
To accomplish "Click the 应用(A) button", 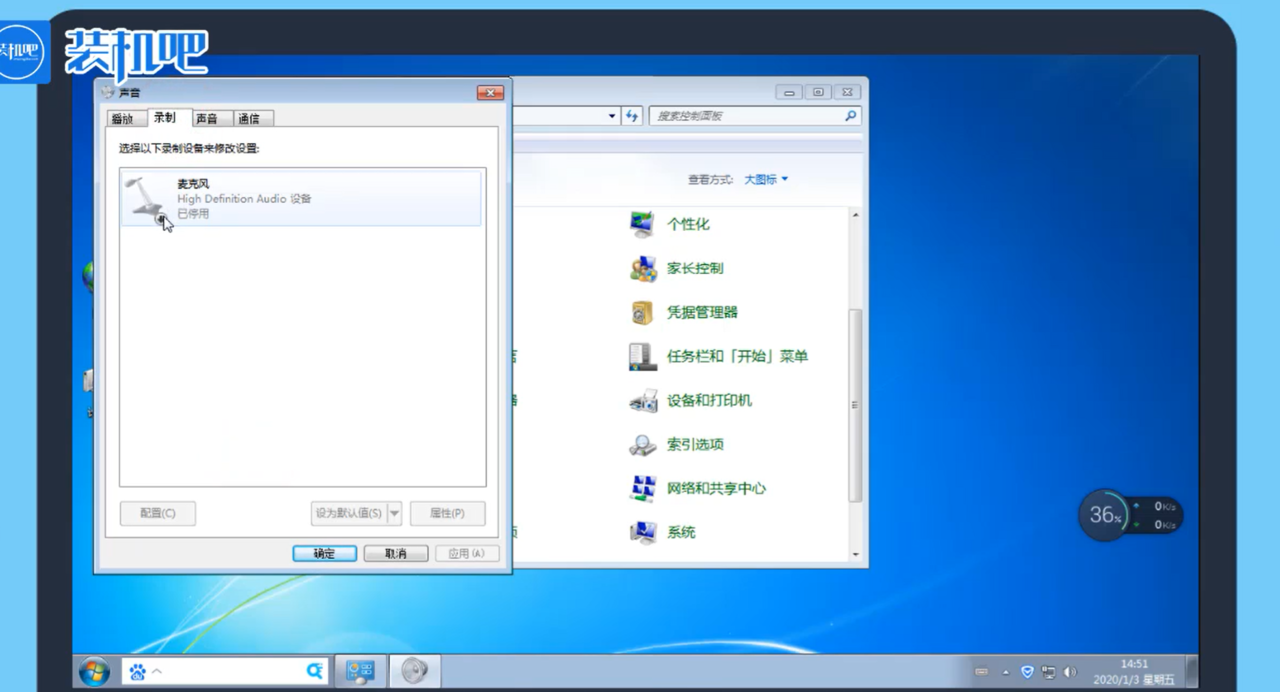I will pyautogui.click(x=467, y=553).
